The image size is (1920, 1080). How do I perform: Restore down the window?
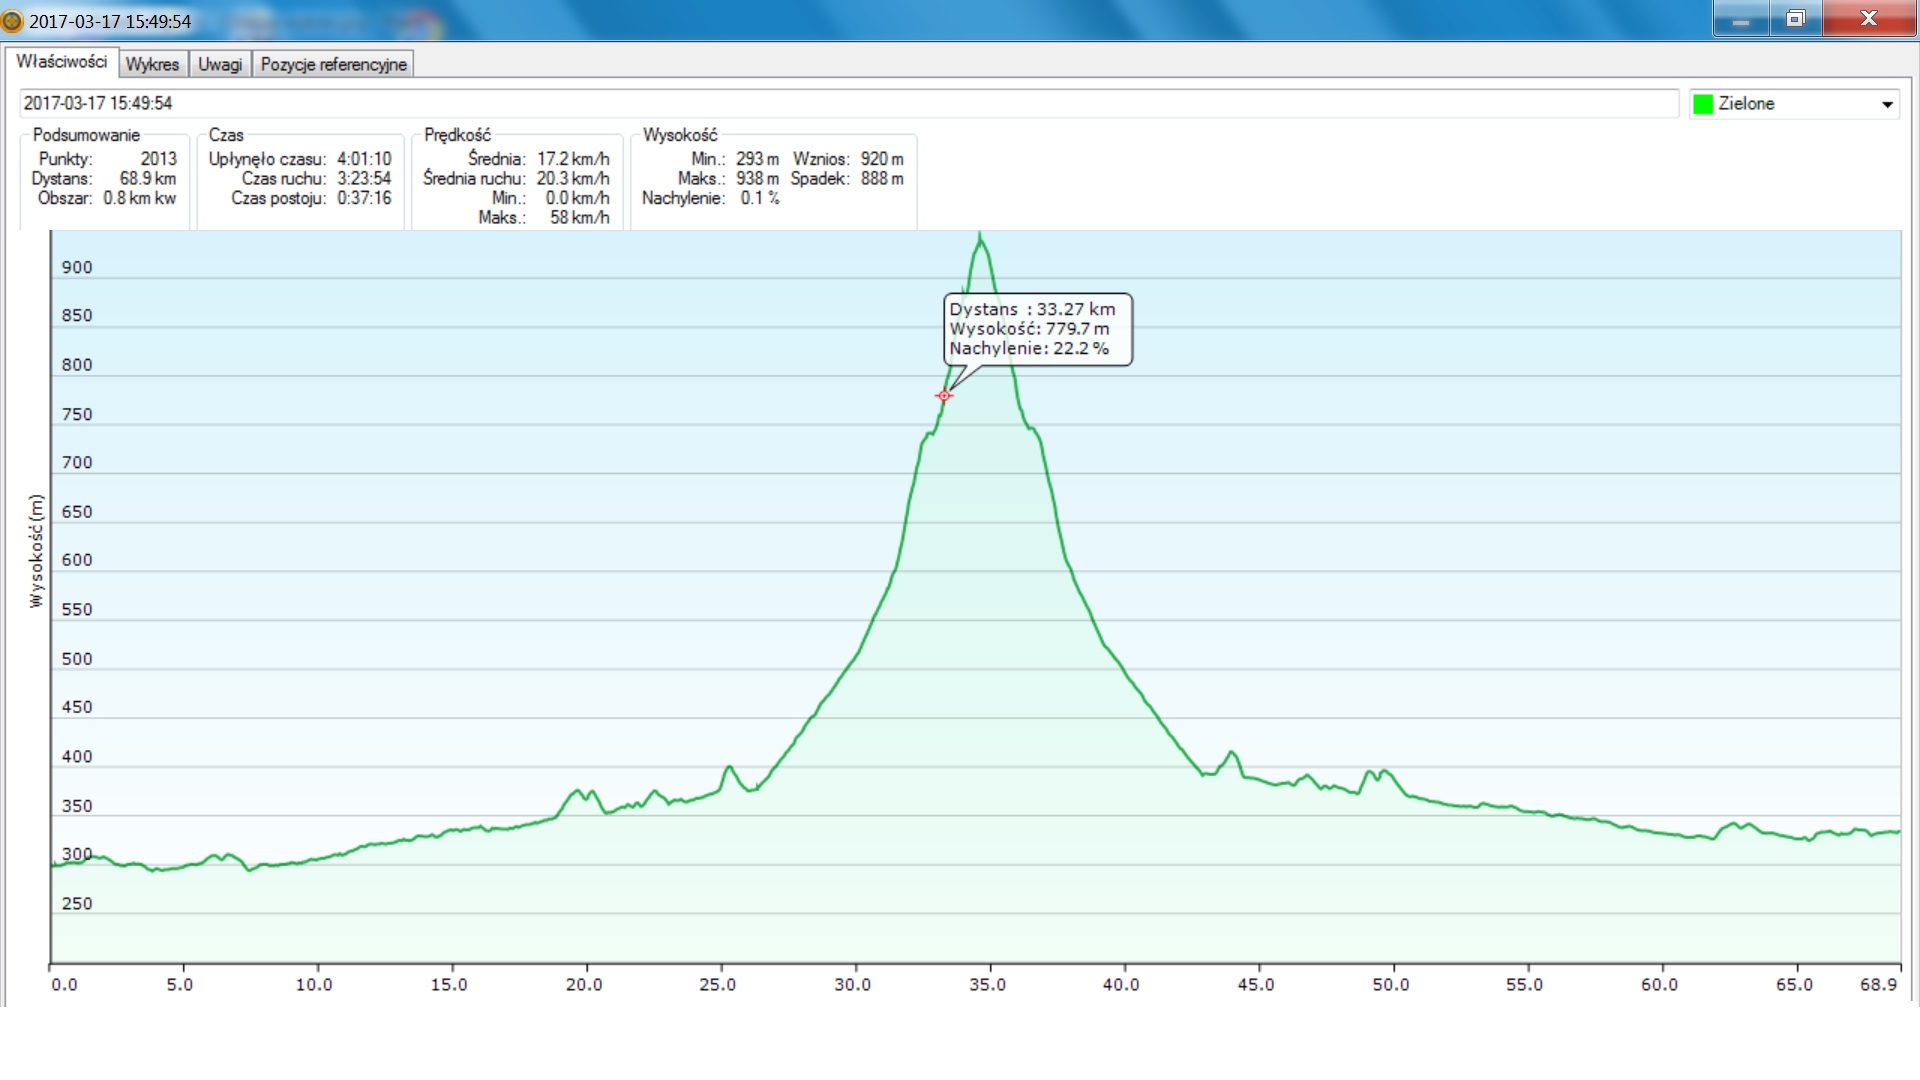[1796, 19]
